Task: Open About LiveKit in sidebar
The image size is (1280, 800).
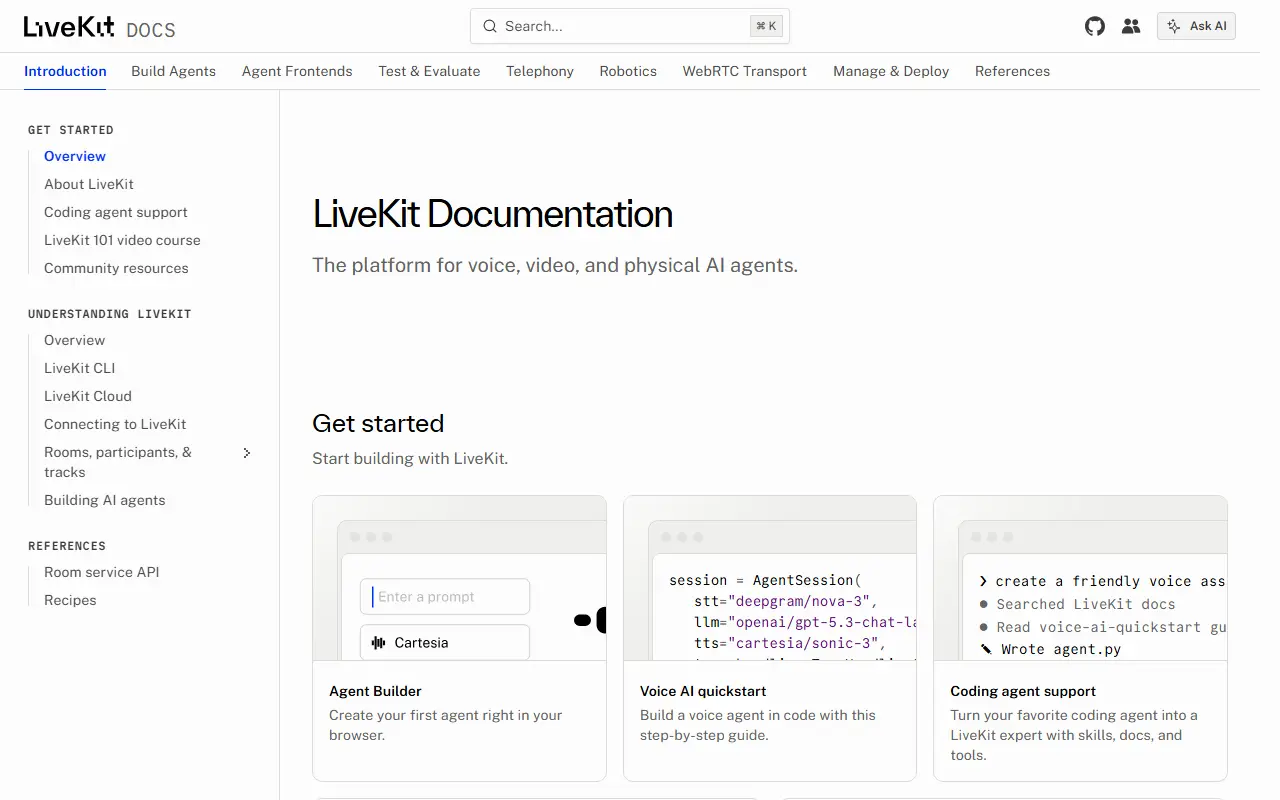Action: click(89, 184)
